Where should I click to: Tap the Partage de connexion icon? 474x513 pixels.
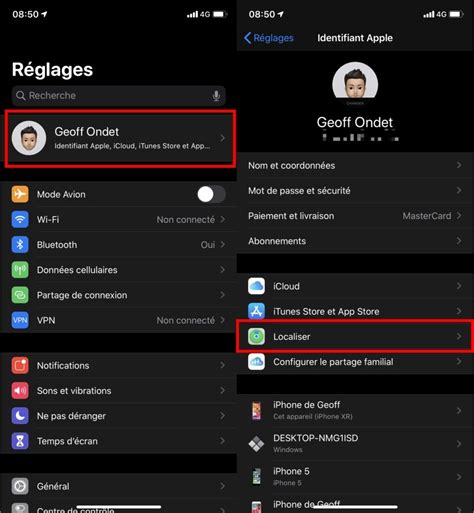pyautogui.click(x=20, y=295)
